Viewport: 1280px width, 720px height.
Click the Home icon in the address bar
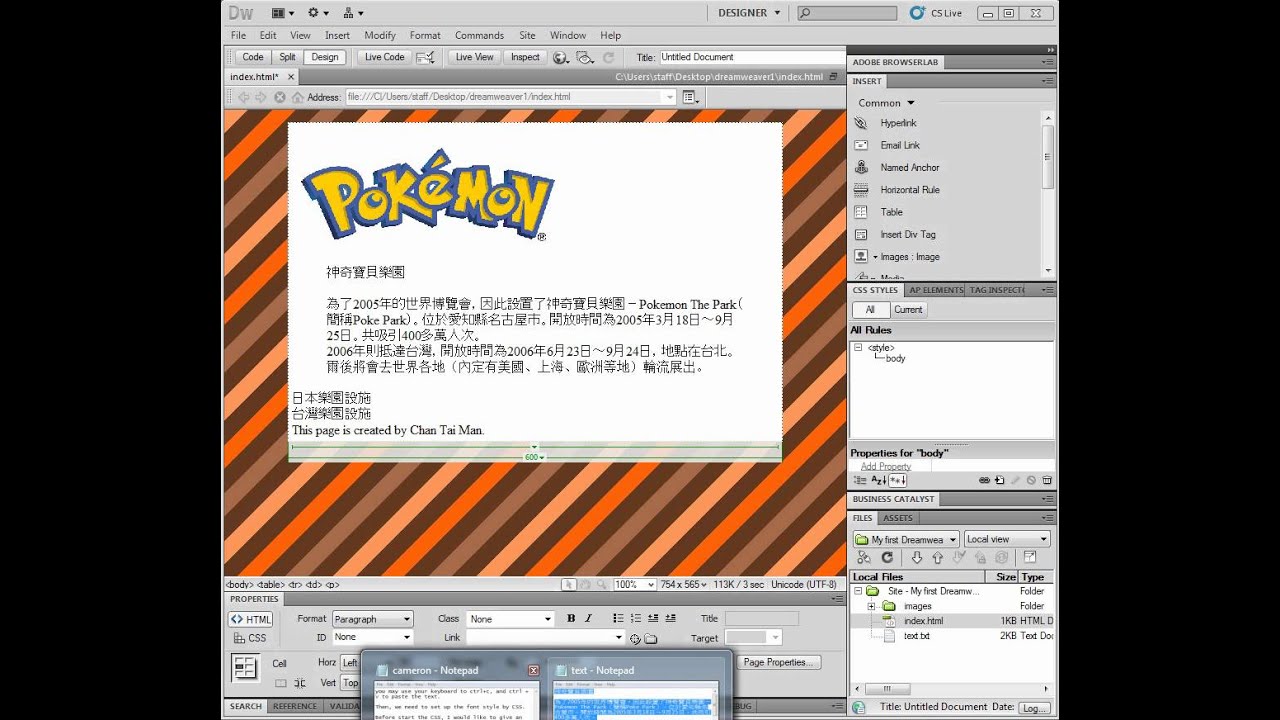tap(295, 97)
